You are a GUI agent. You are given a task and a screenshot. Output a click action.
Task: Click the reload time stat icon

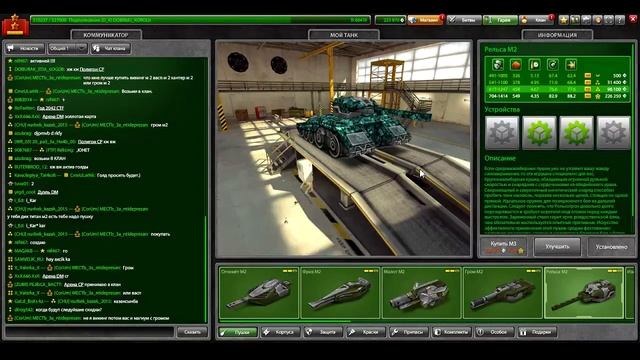pyautogui.click(x=534, y=64)
